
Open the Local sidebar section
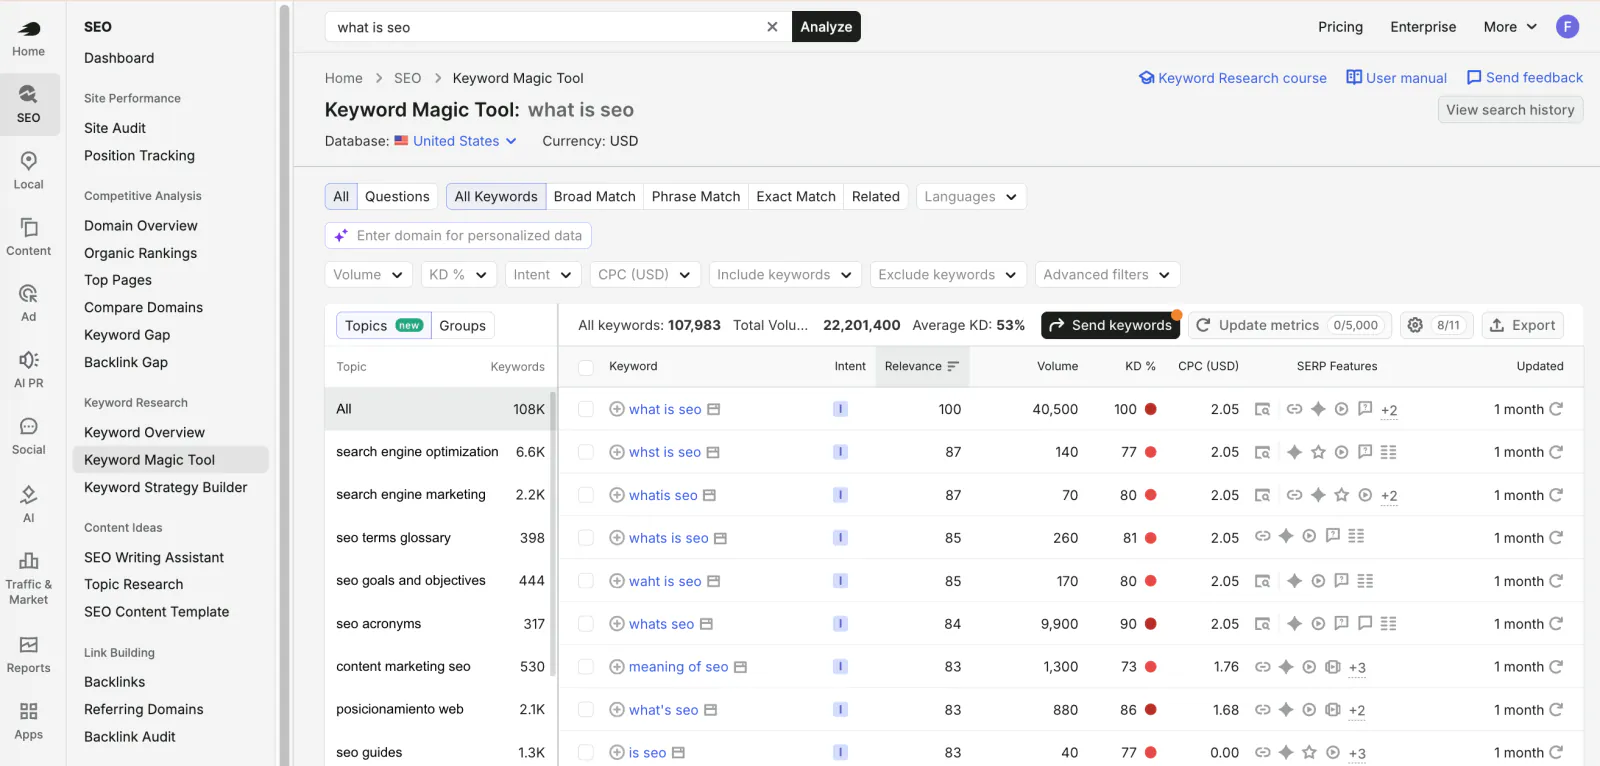(28, 170)
